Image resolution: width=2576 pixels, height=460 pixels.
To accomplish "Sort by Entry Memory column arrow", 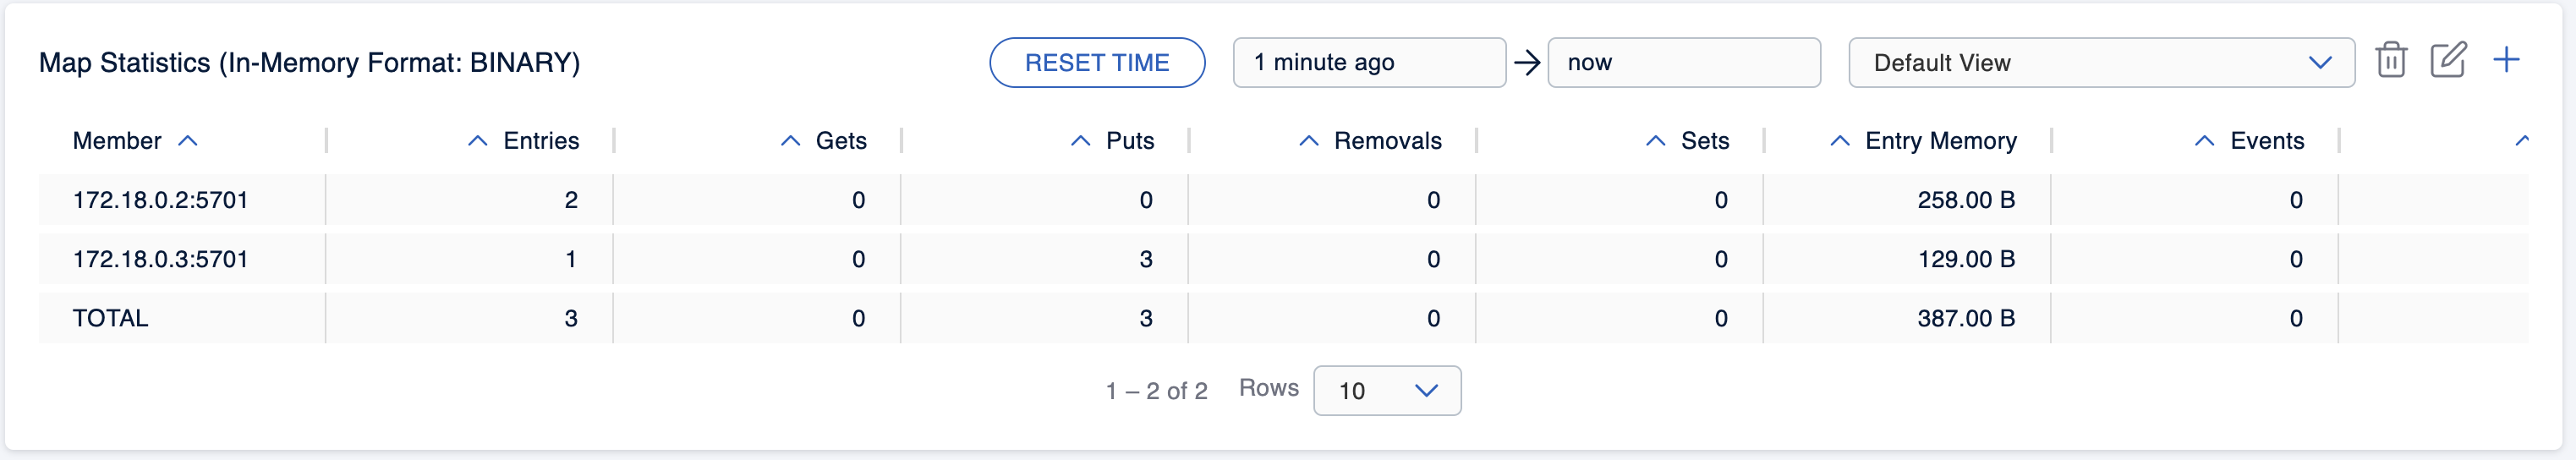I will [x=1839, y=141].
